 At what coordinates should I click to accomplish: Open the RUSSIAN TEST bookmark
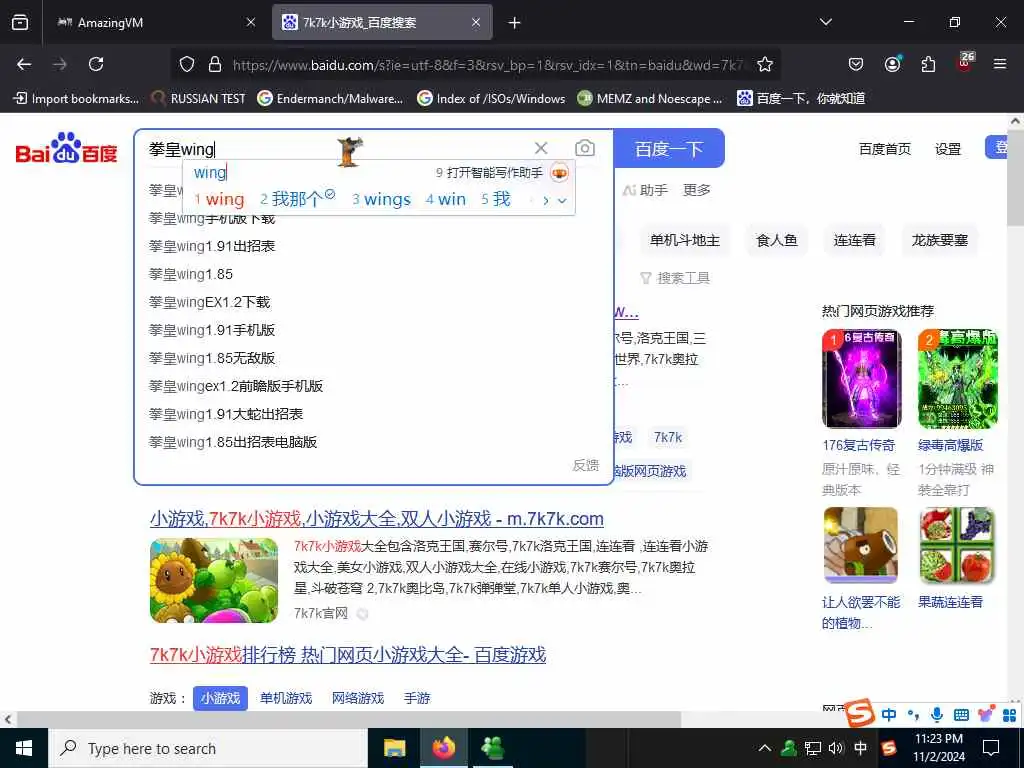[198, 99]
